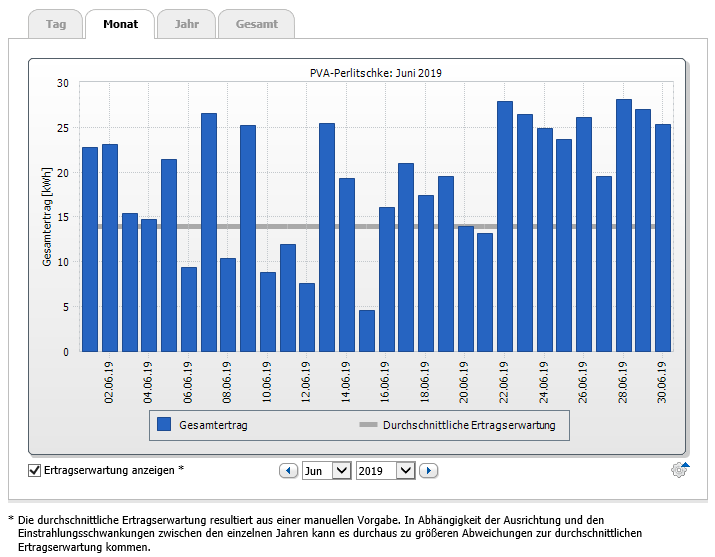Open the 2019 year dropdown
715x557 pixels.
click(x=385, y=470)
